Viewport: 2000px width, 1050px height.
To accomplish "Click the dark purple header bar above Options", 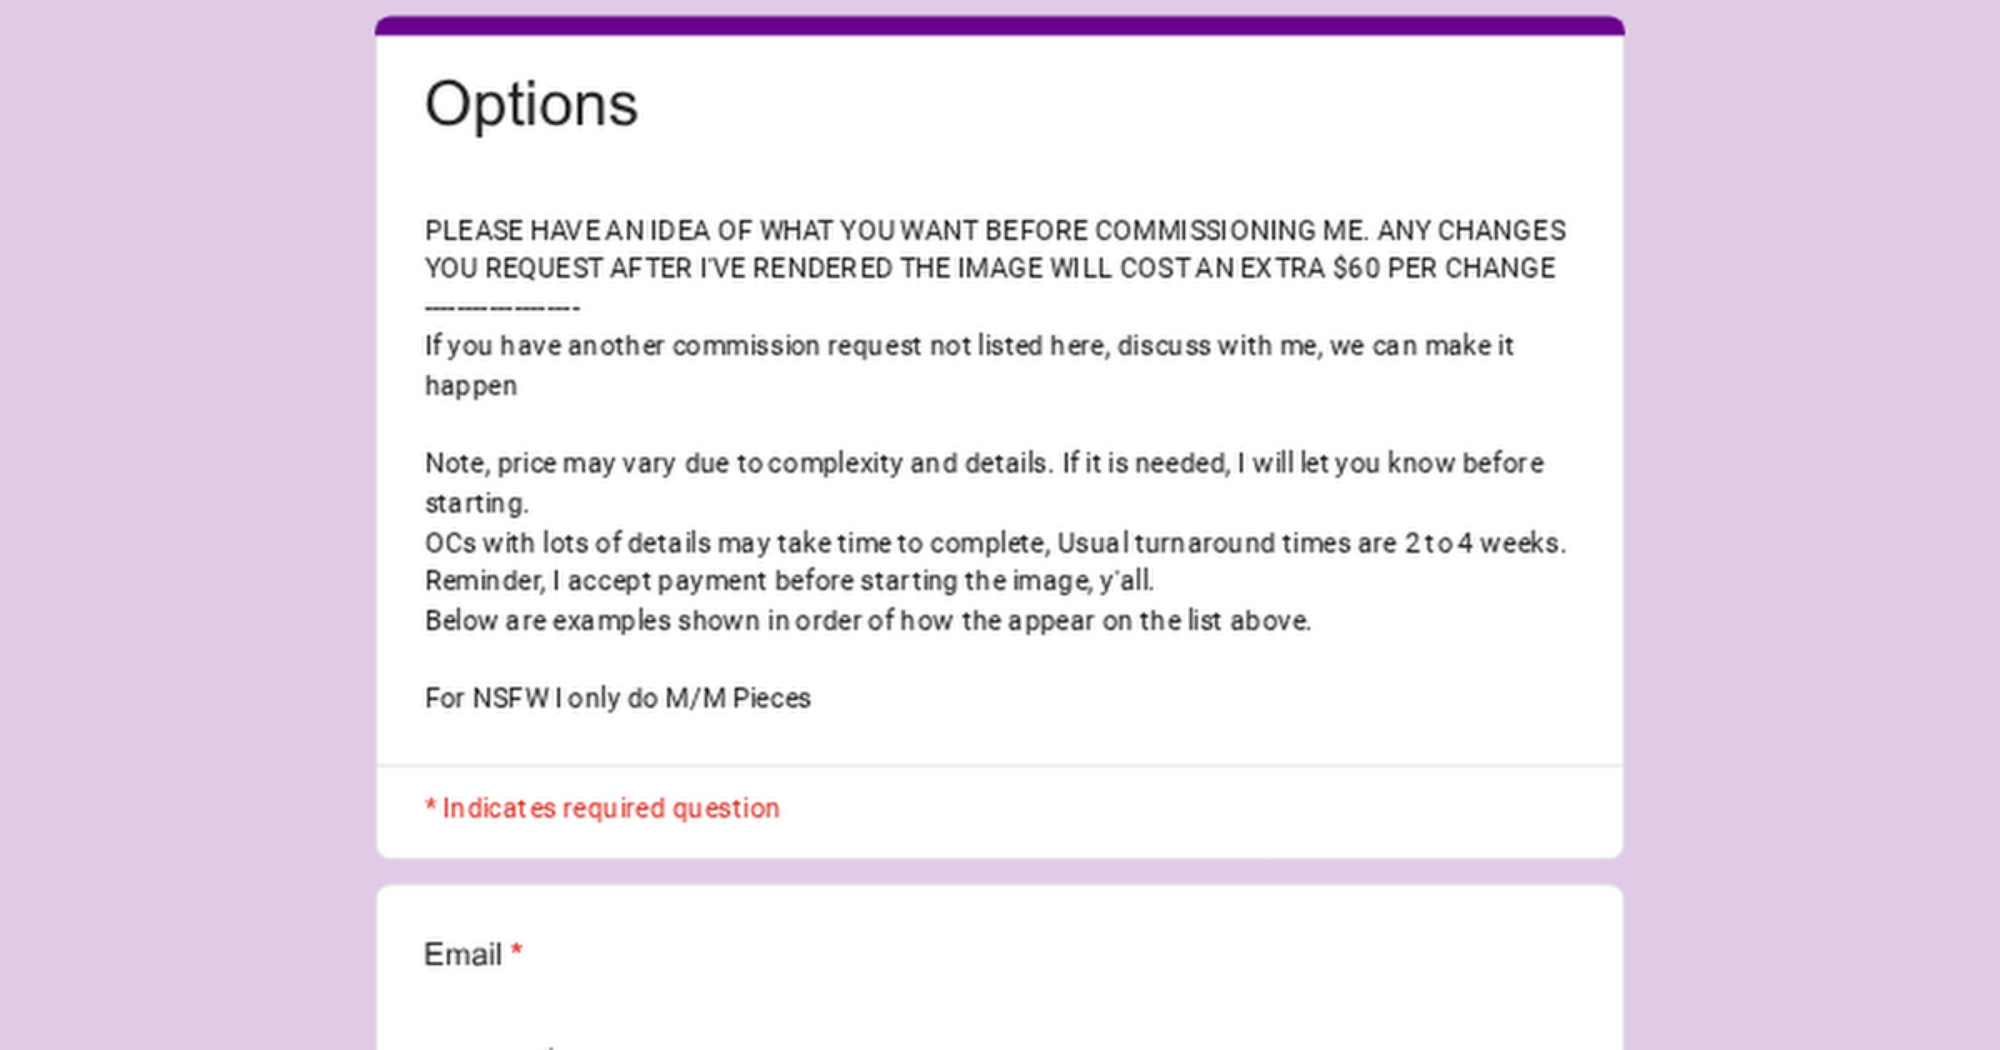I will [x=999, y=26].
